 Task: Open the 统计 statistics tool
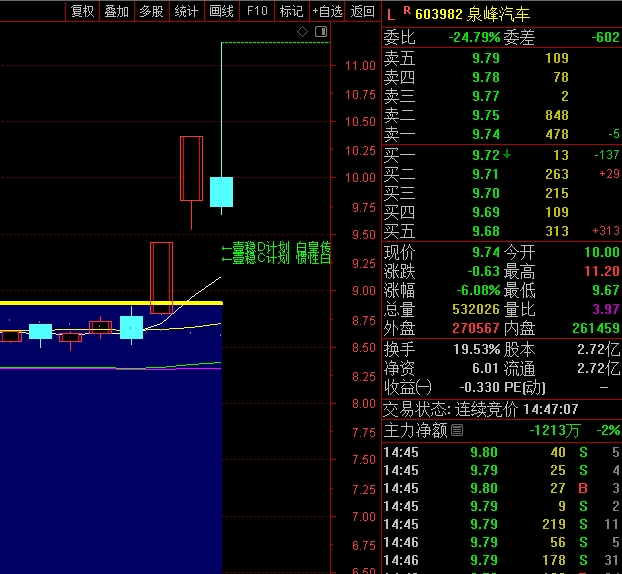(x=186, y=11)
